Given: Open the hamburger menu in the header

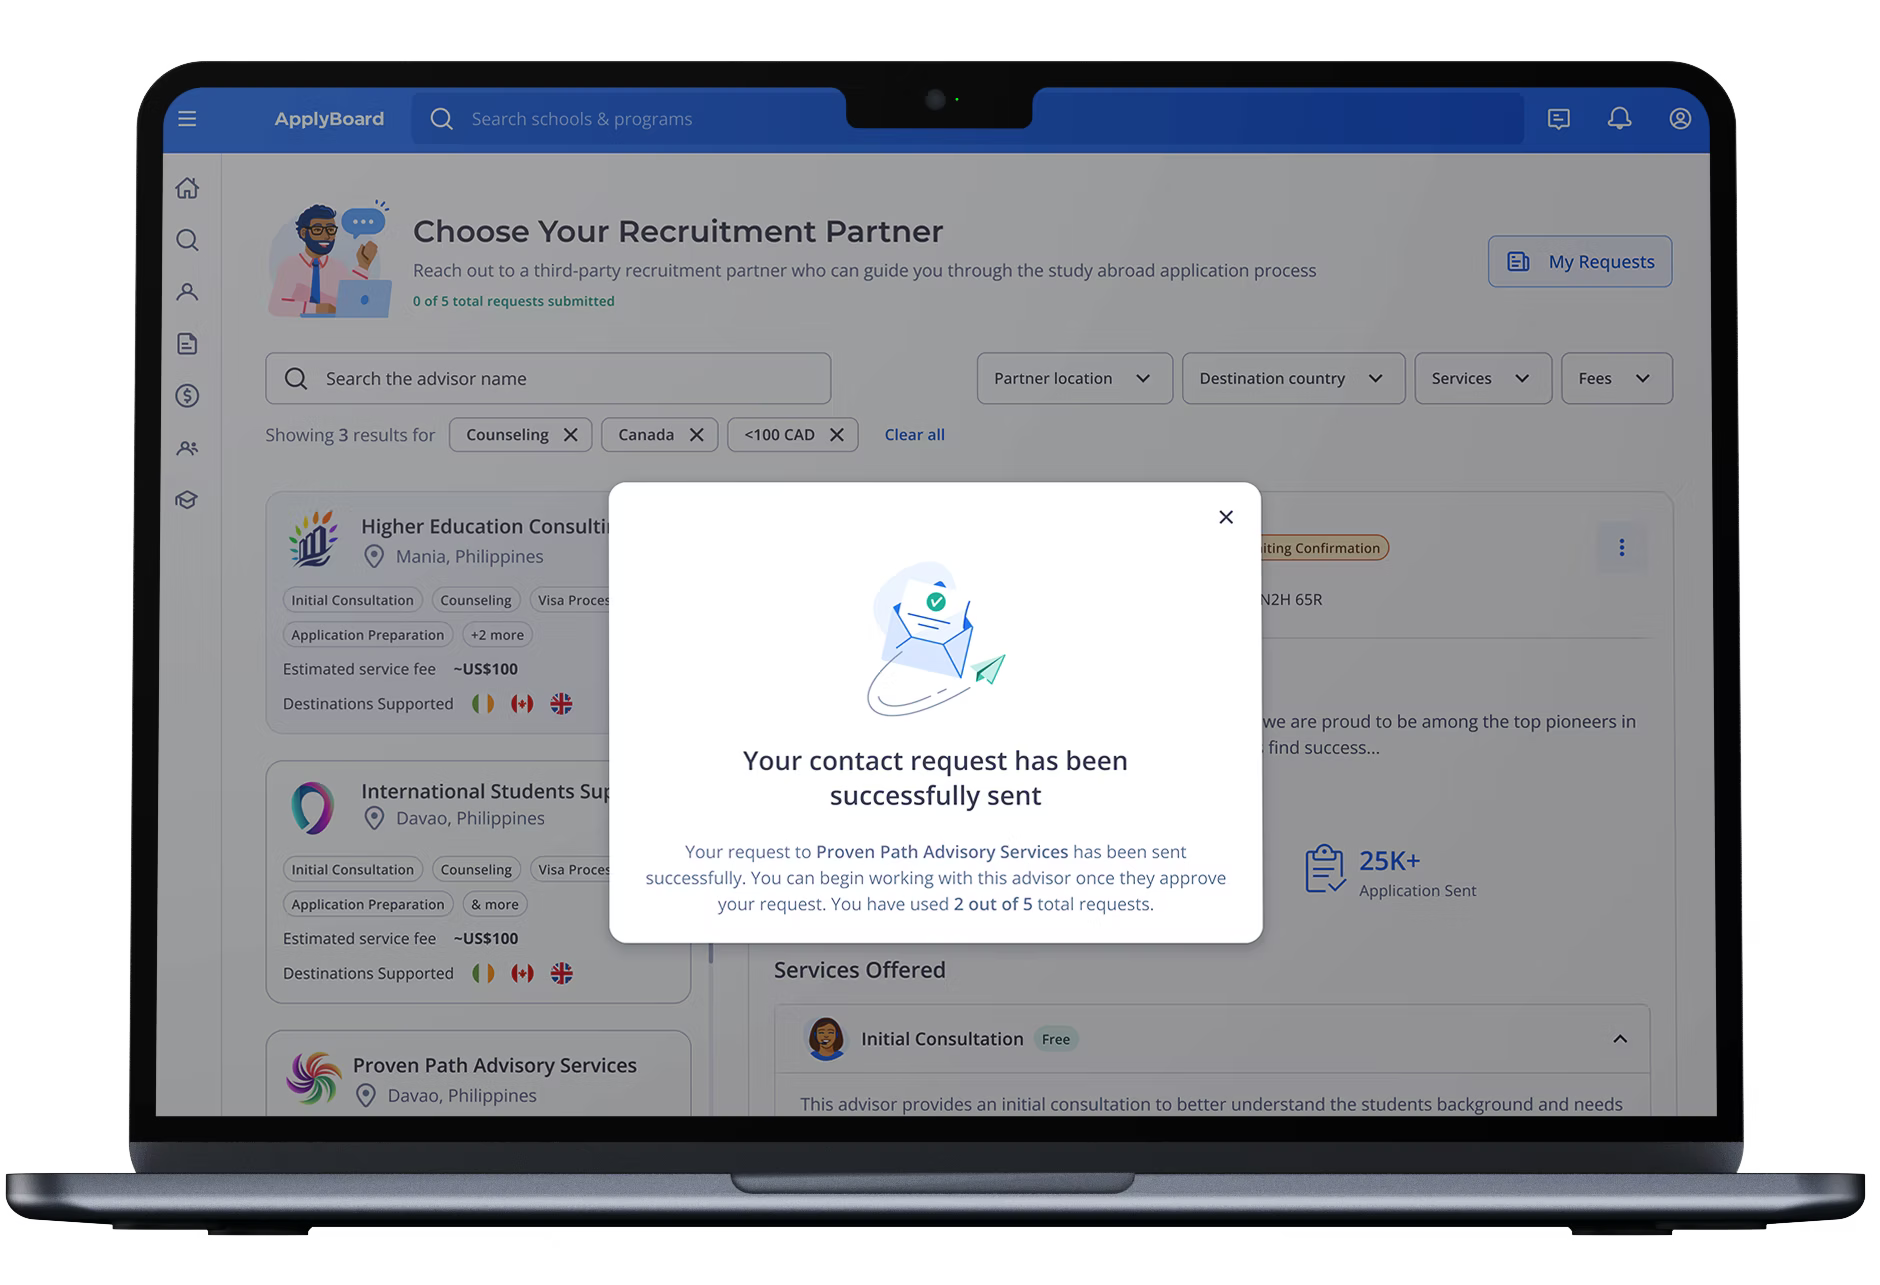Looking at the screenshot, I should click(187, 119).
